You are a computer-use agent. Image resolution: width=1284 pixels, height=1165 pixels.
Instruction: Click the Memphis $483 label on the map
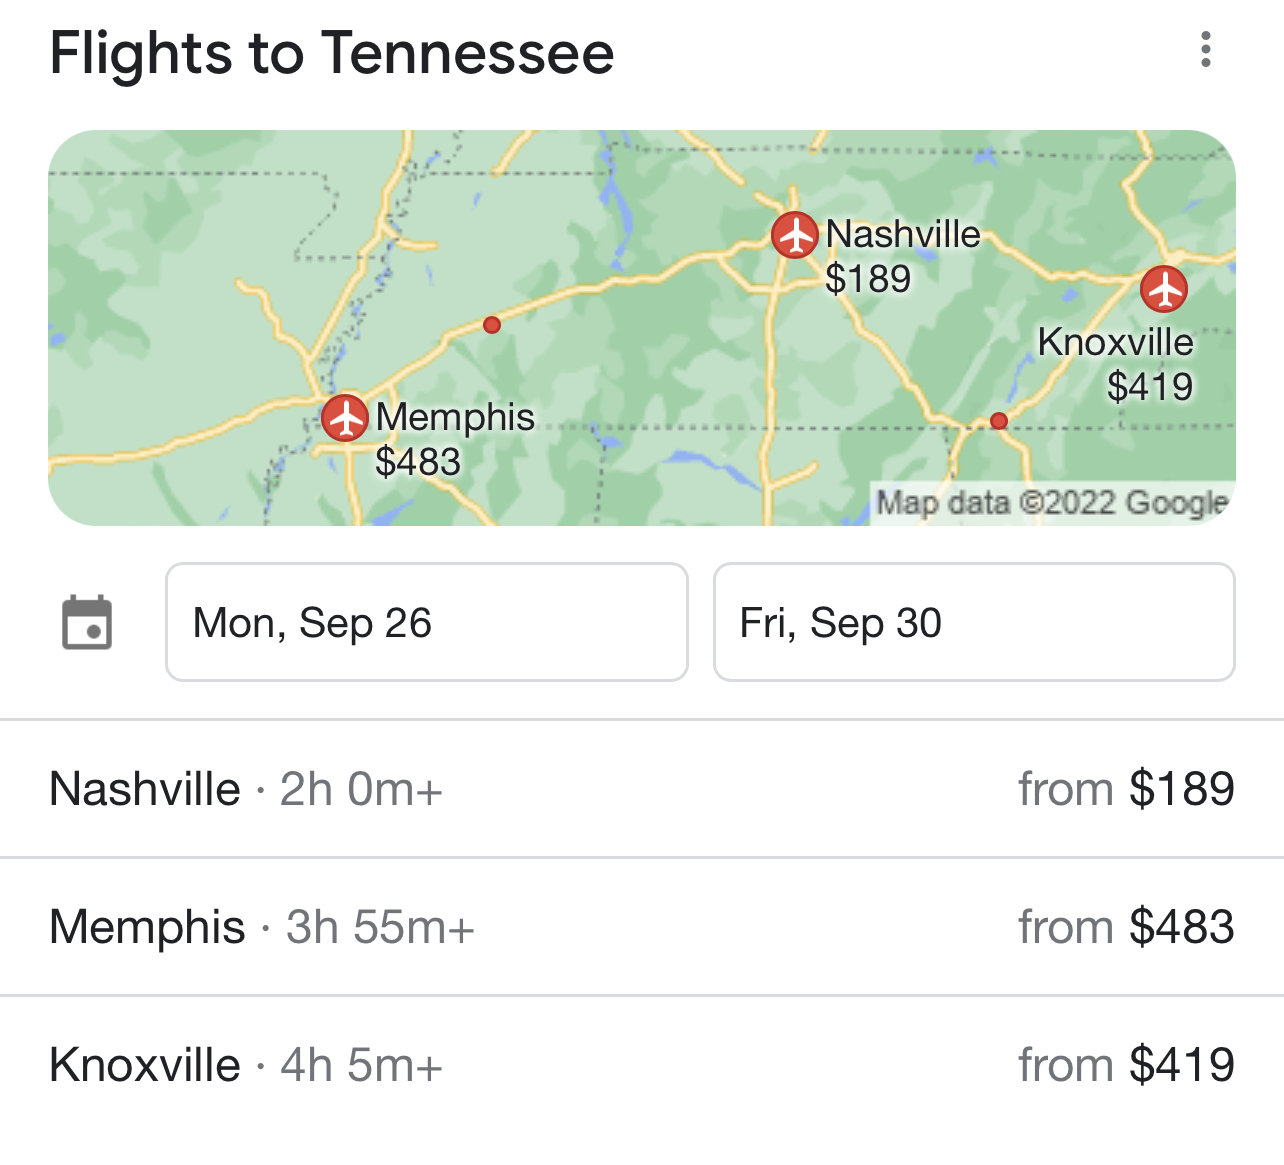[418, 461]
